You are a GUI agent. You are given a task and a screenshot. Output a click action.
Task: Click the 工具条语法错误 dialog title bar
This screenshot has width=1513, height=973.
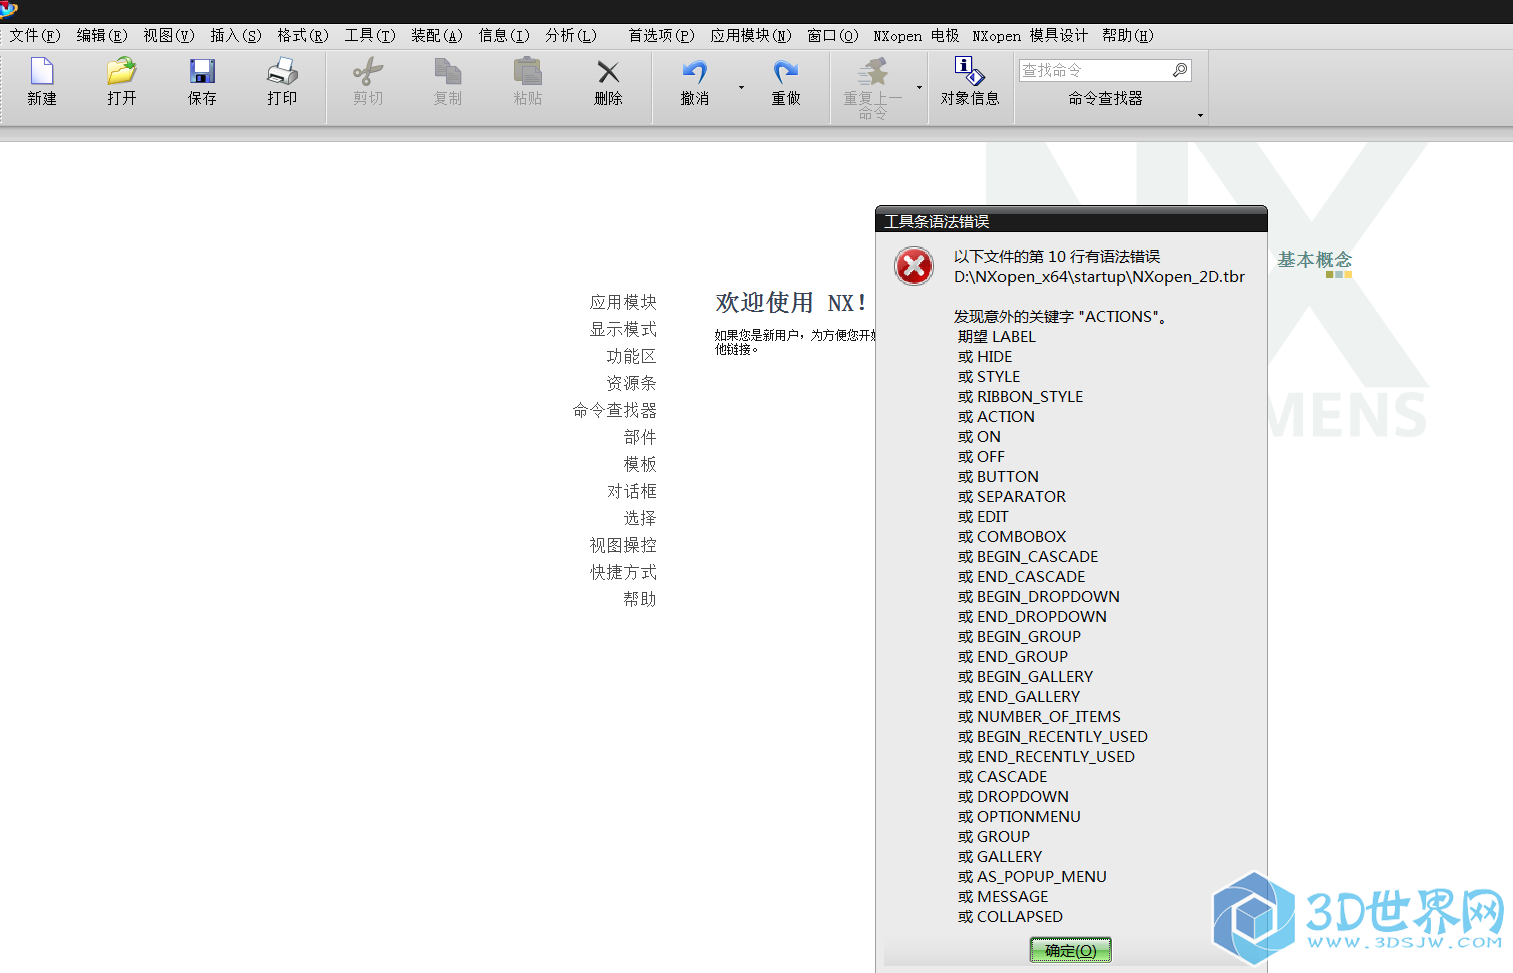tap(1071, 221)
